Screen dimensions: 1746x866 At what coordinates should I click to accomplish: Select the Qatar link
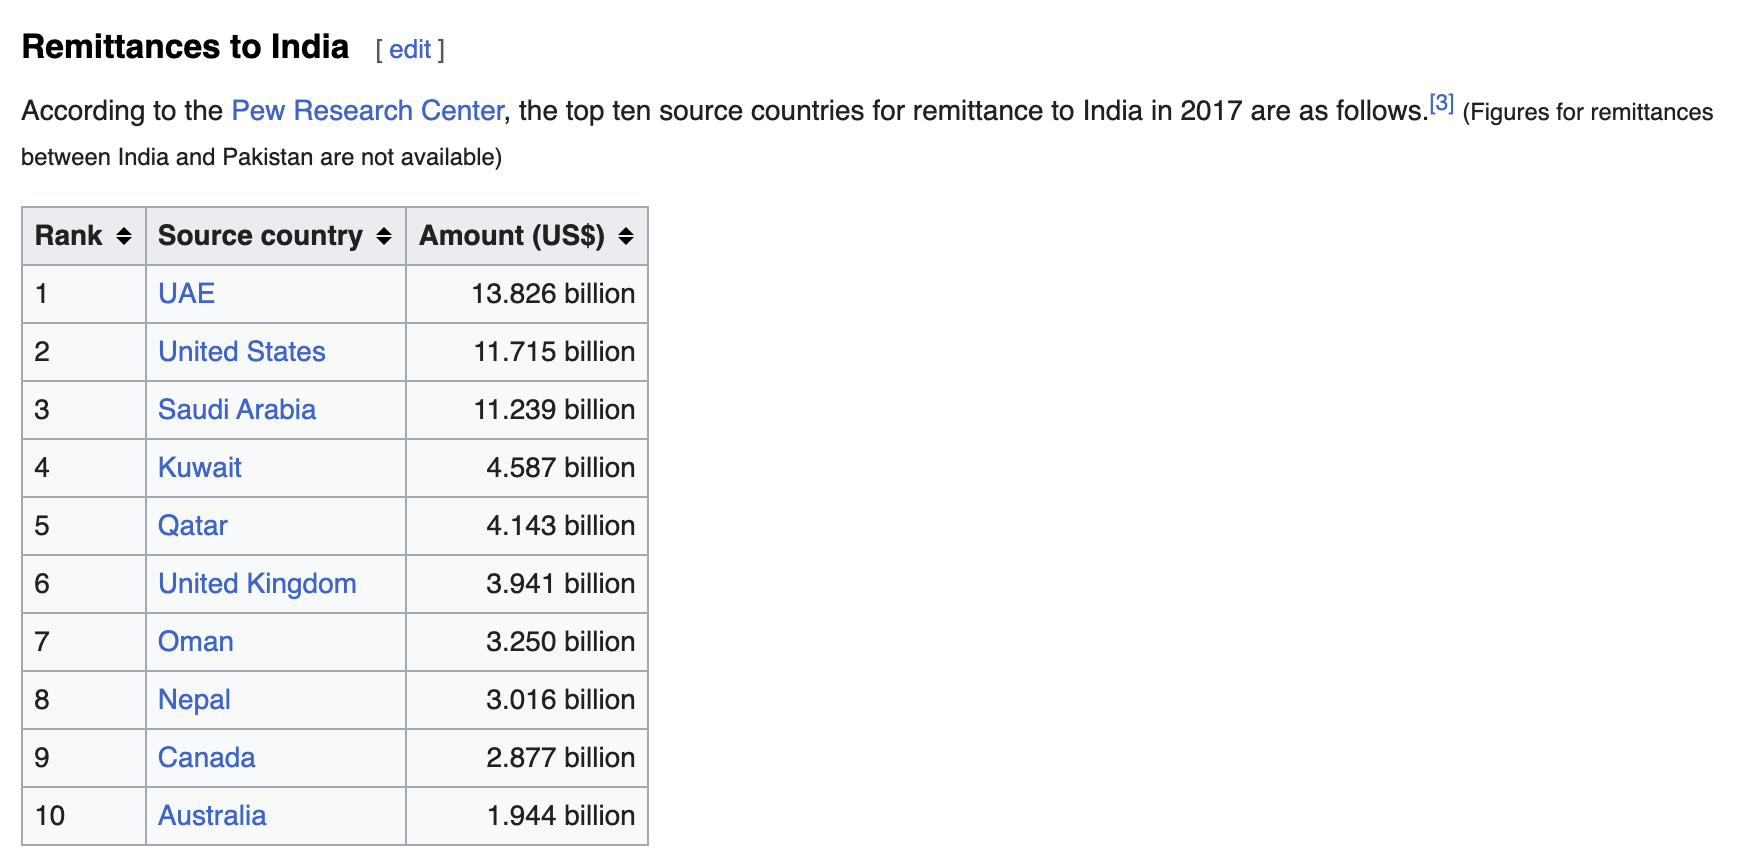coord(193,526)
